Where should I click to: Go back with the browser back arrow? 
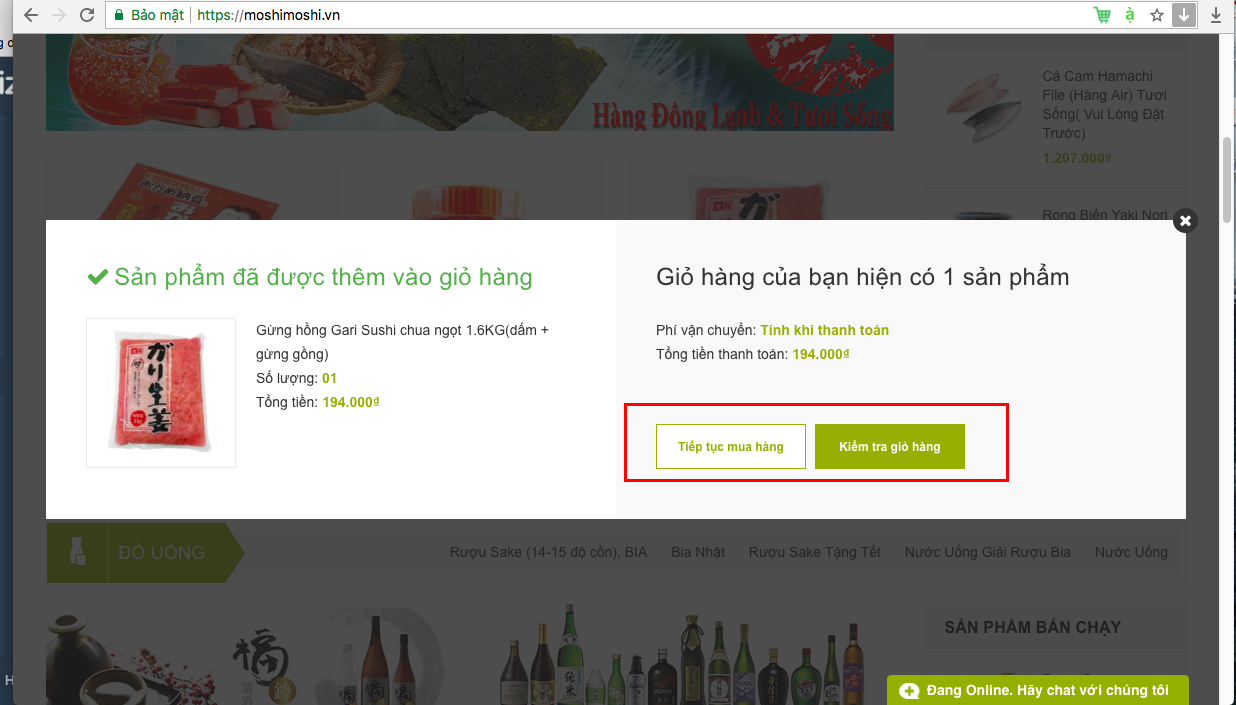31,15
